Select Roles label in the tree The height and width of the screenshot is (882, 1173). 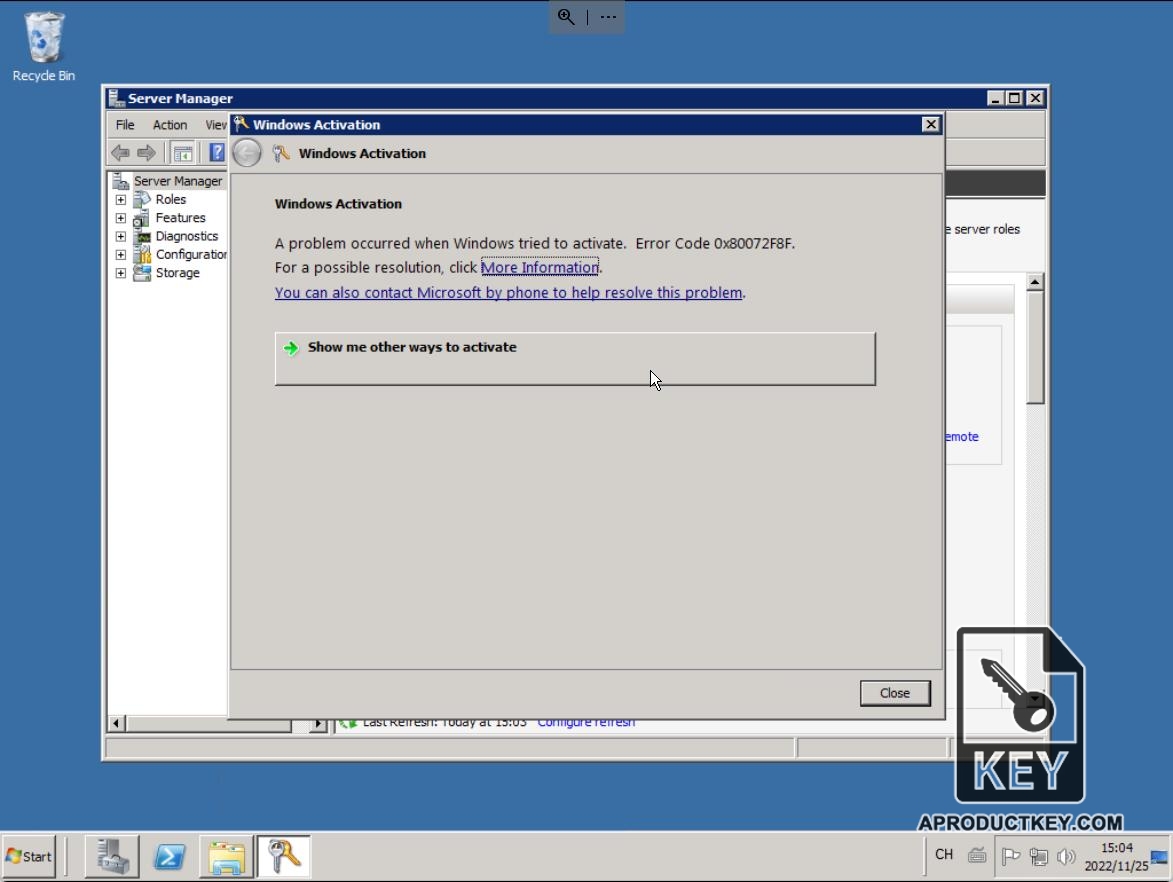pos(171,200)
